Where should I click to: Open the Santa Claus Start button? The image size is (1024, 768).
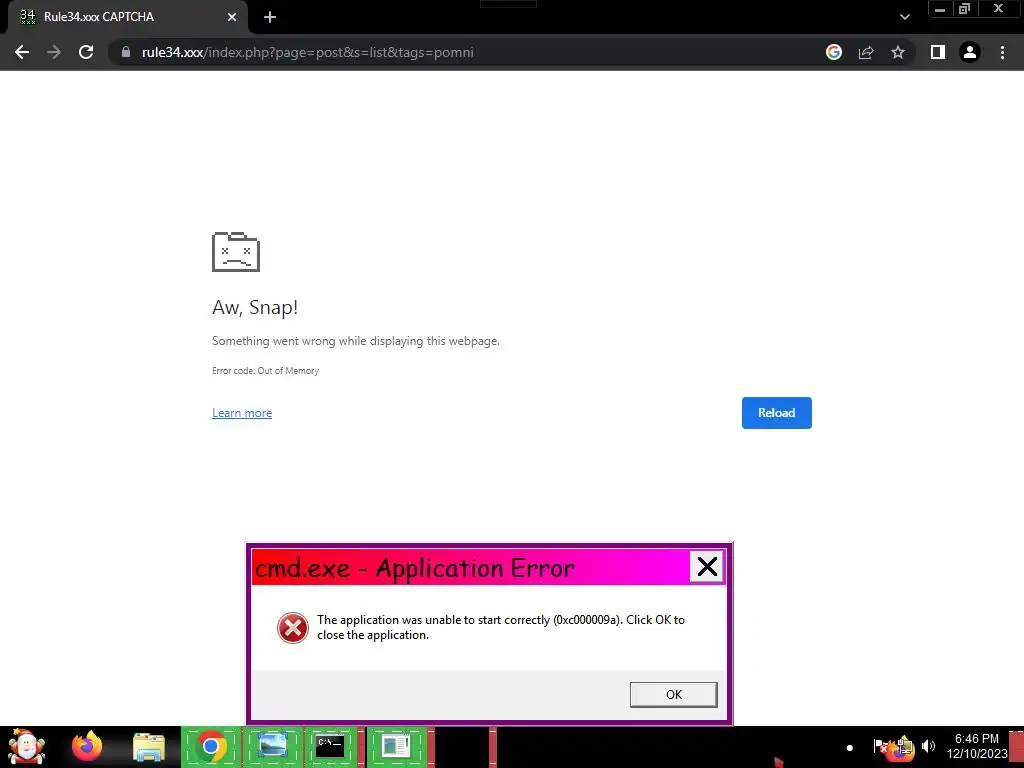[x=26, y=746]
